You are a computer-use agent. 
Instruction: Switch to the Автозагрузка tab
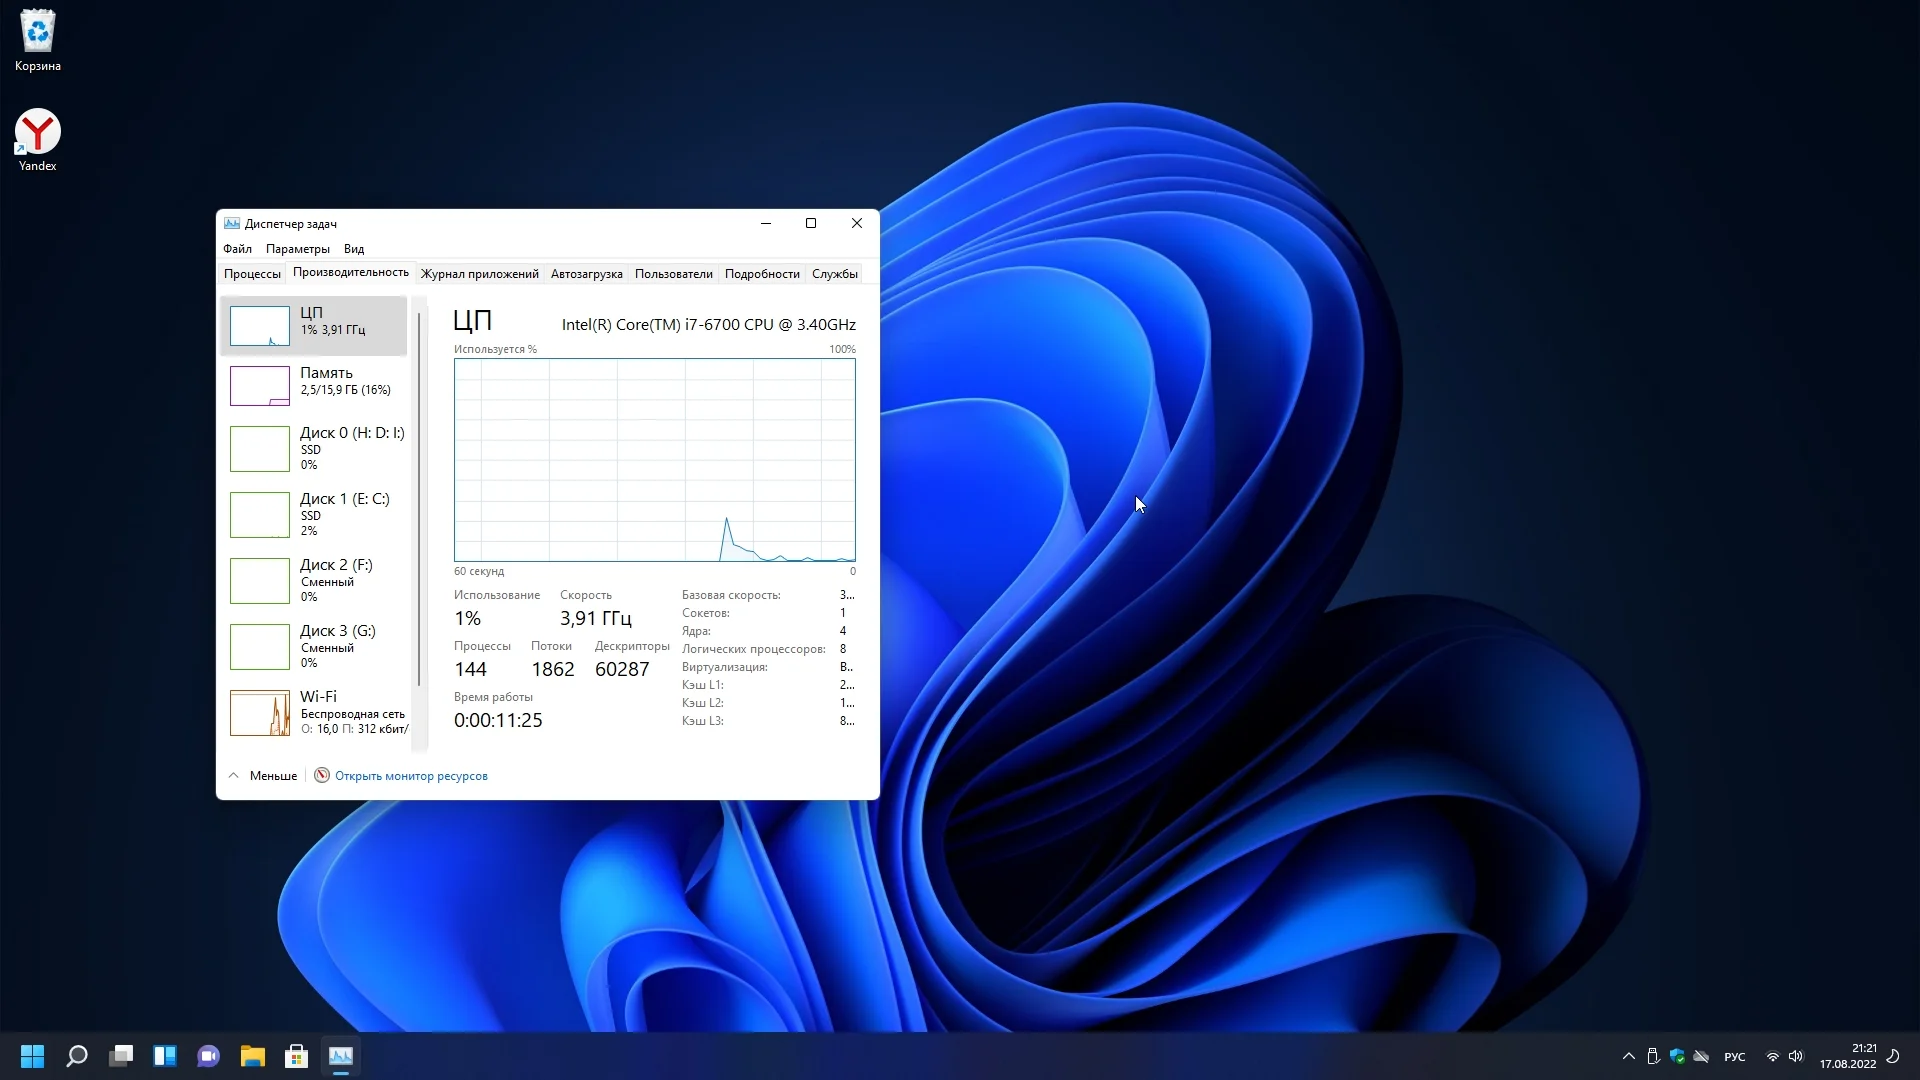coord(586,274)
